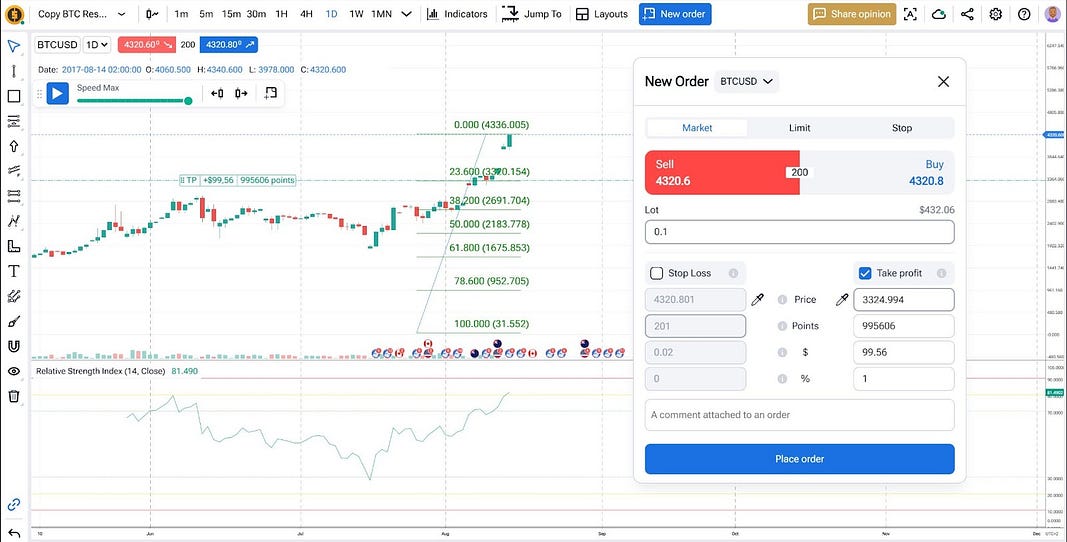Select the horizontal lines ruler tool
Screen dimensions: 1067x542
coord(14,196)
